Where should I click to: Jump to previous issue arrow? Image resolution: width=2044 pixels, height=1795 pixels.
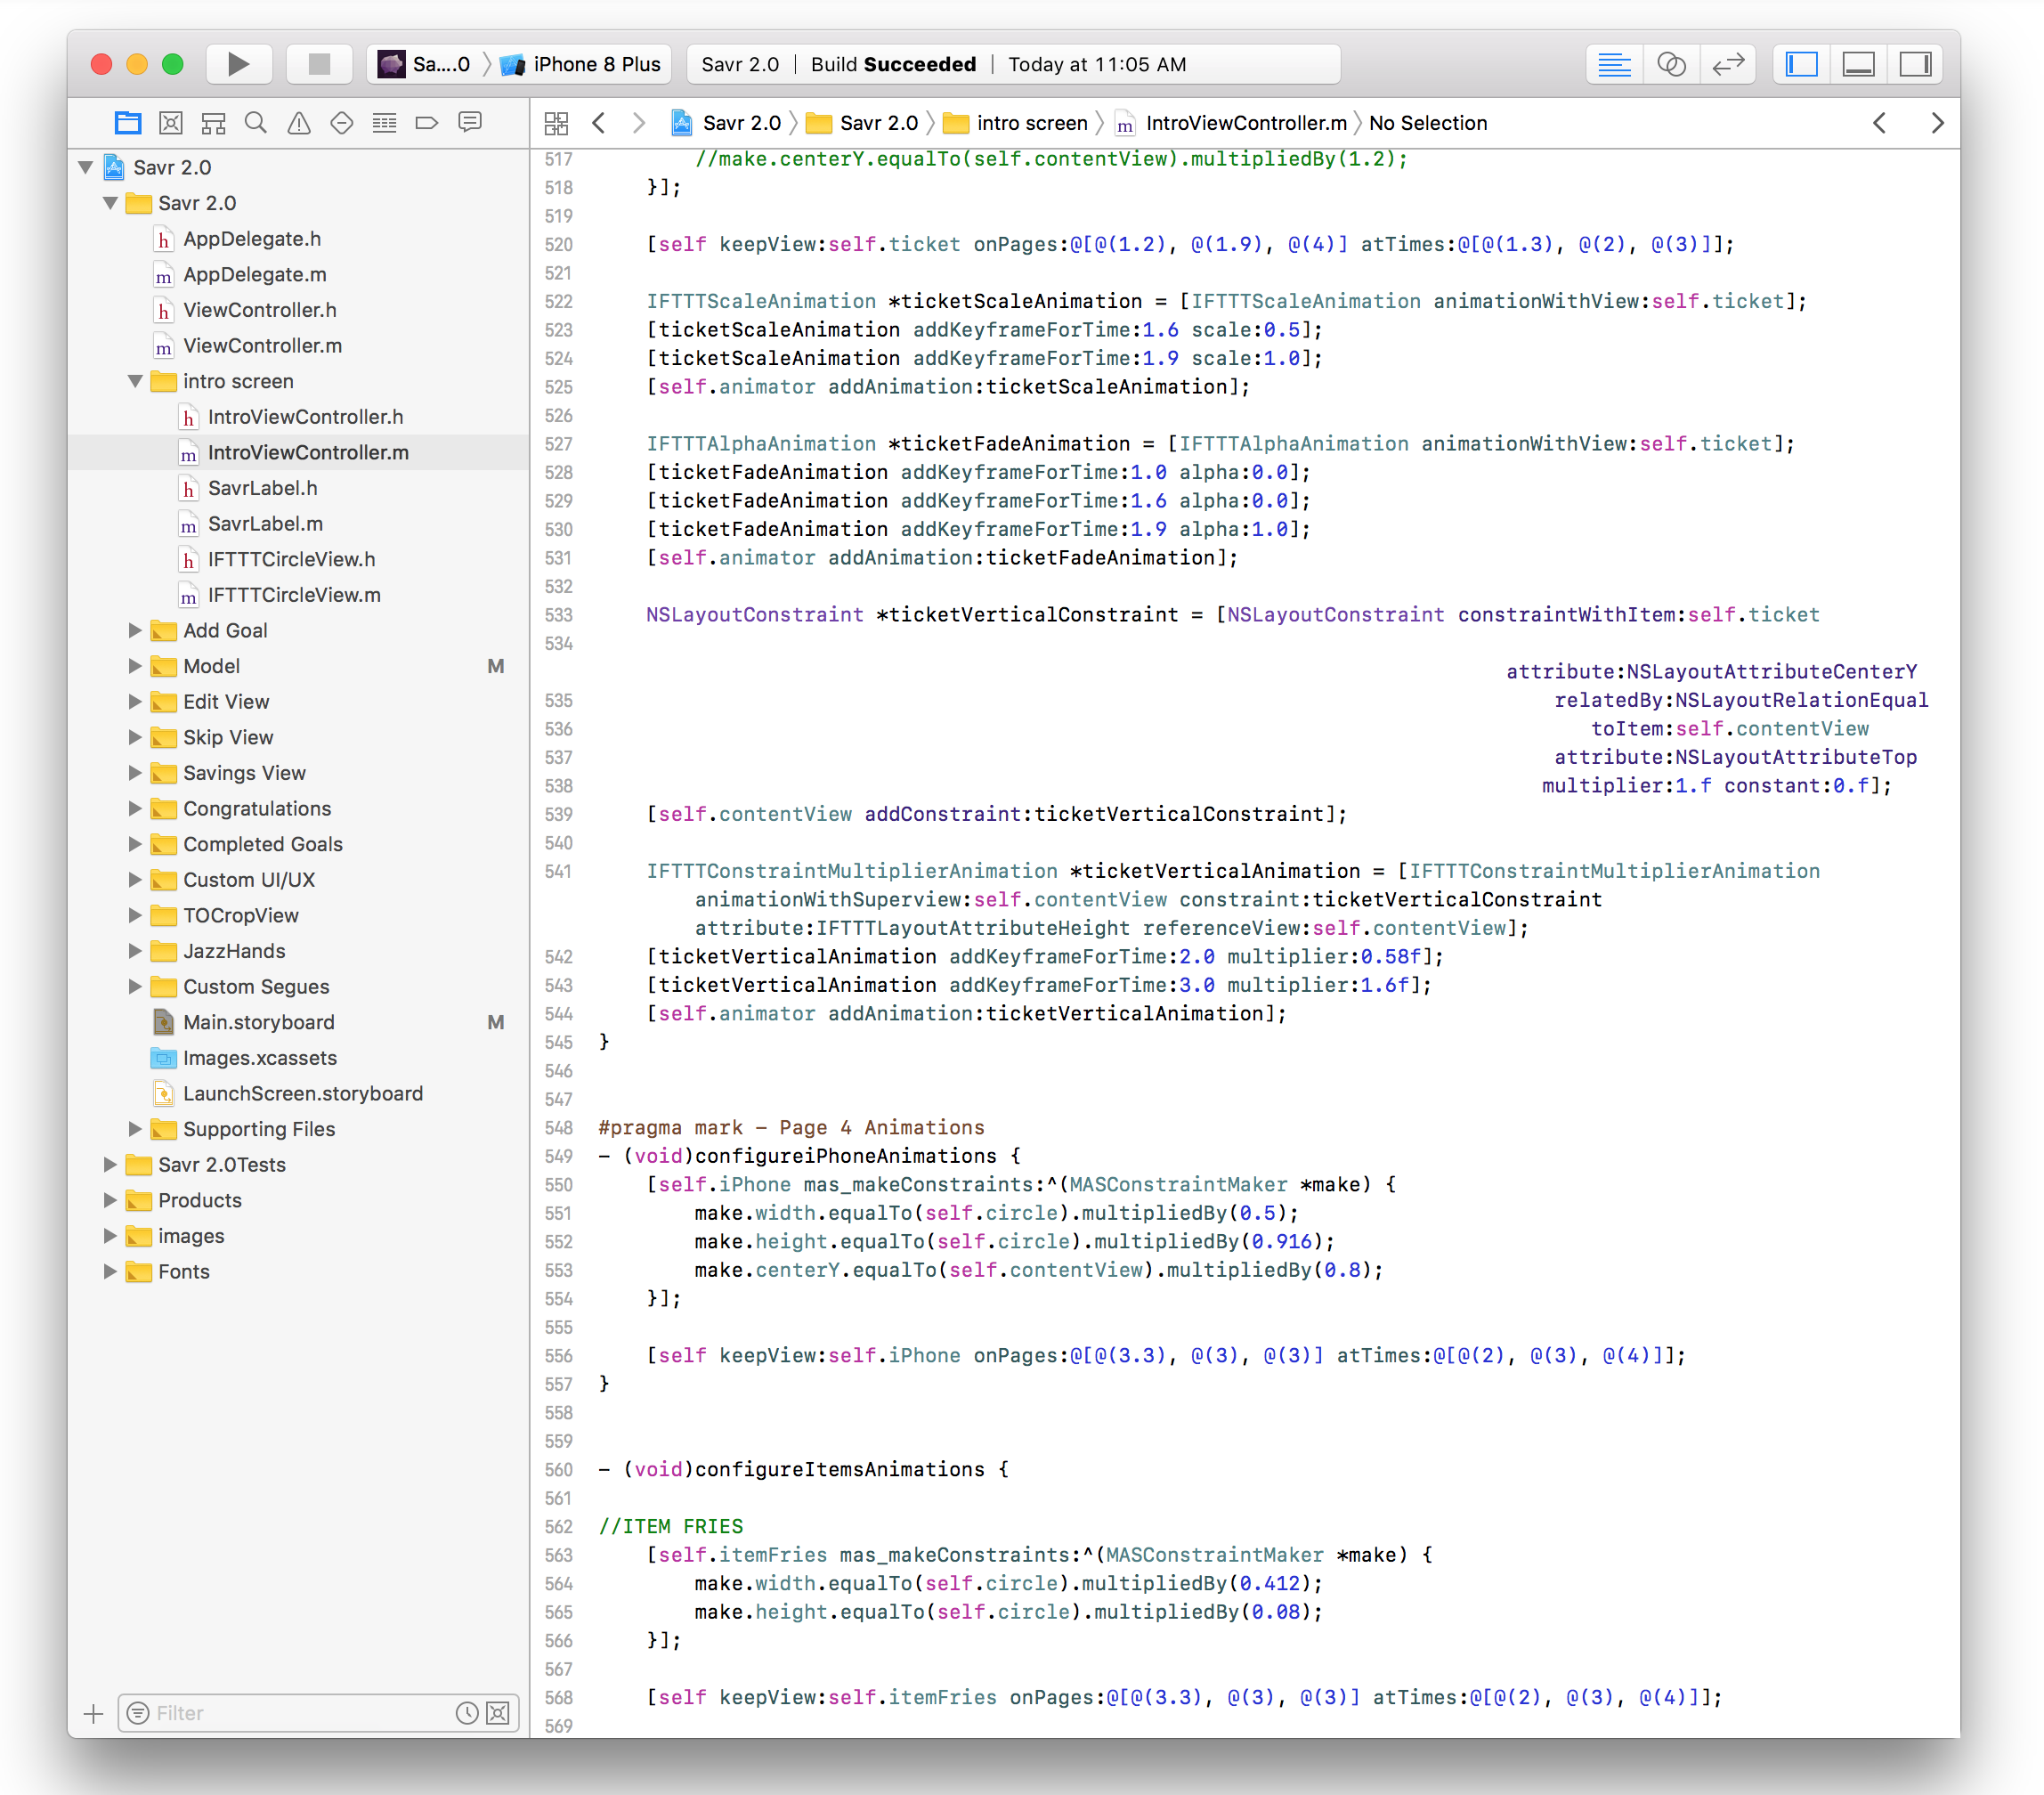1880,123
